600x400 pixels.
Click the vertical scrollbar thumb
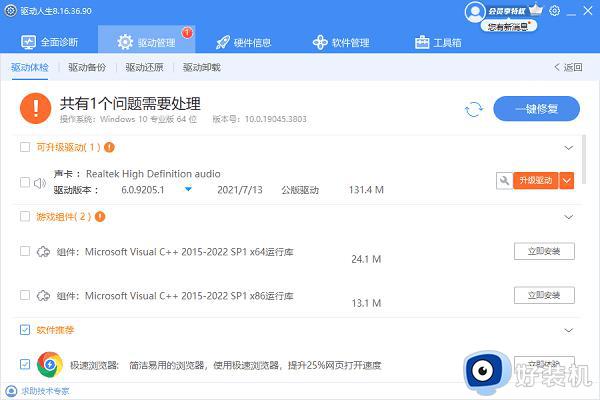pos(584,159)
